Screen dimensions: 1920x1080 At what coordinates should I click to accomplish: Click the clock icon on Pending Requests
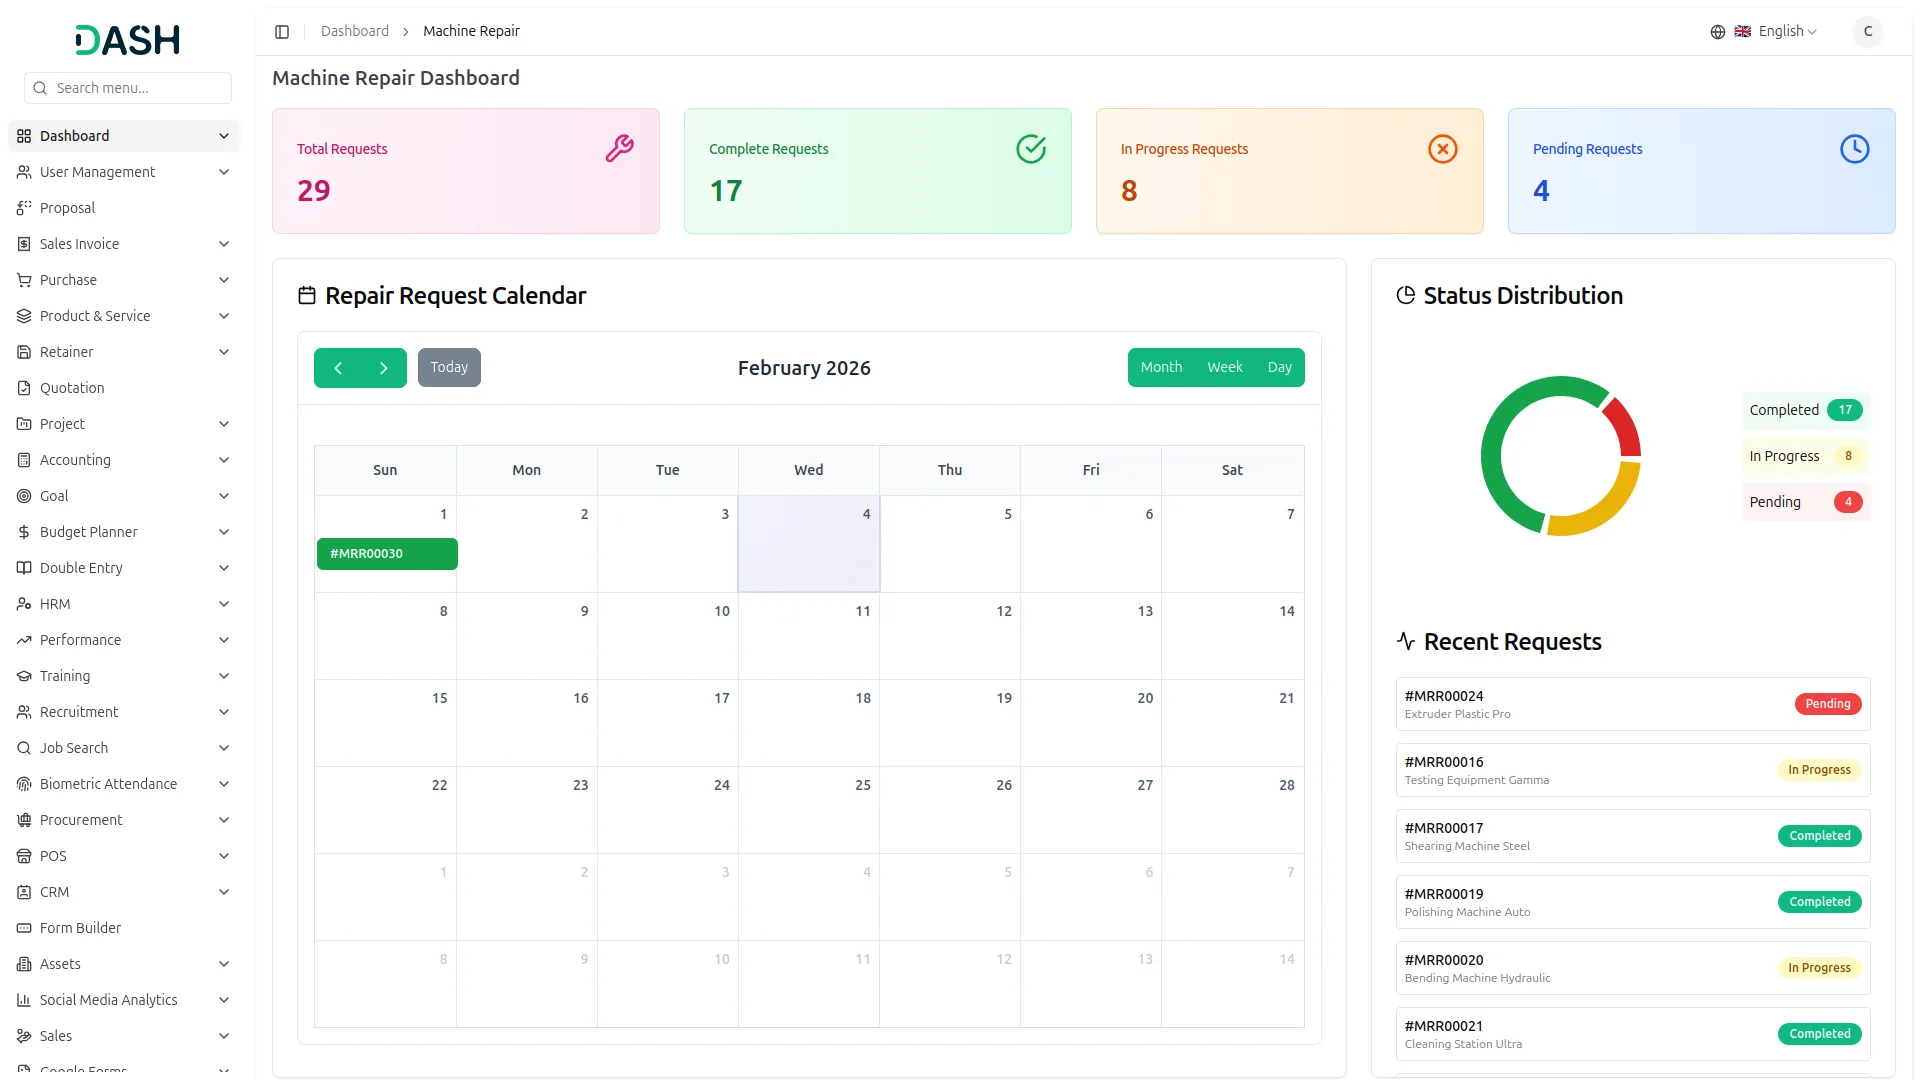point(1854,149)
